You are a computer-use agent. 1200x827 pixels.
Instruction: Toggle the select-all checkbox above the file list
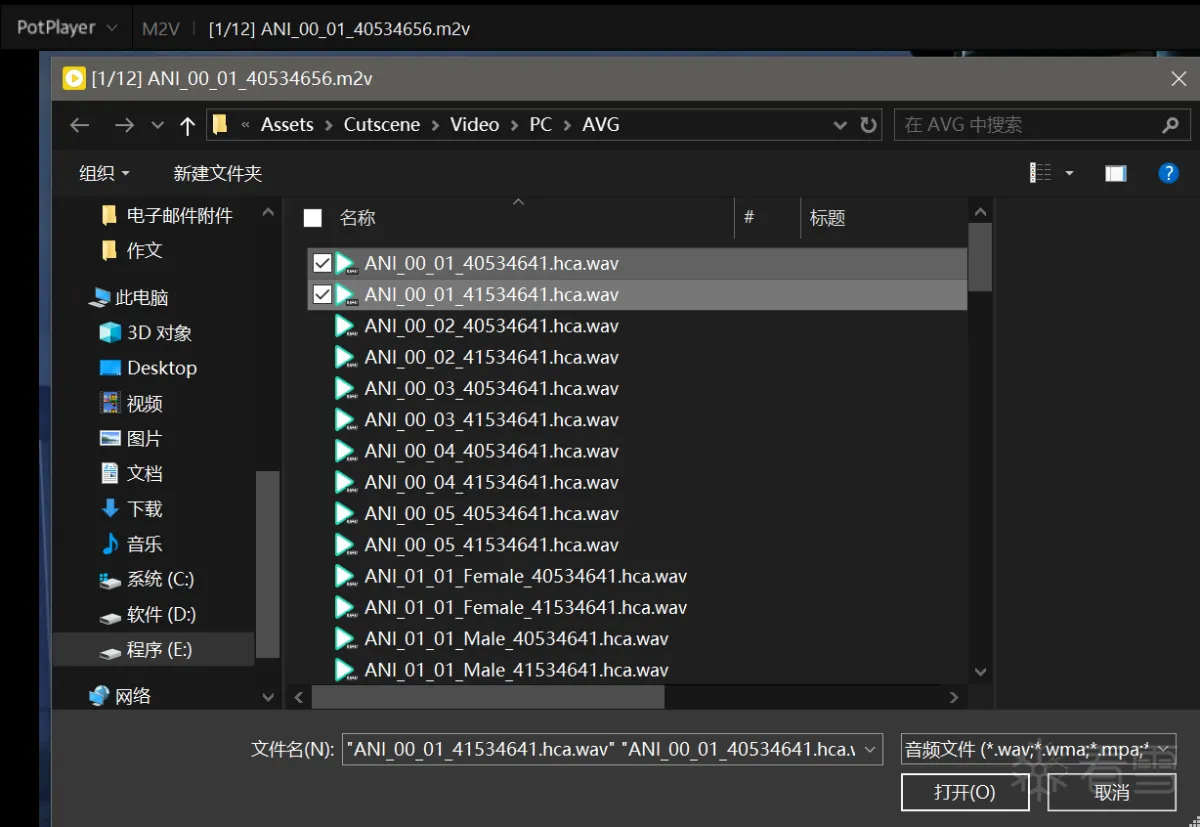point(313,218)
